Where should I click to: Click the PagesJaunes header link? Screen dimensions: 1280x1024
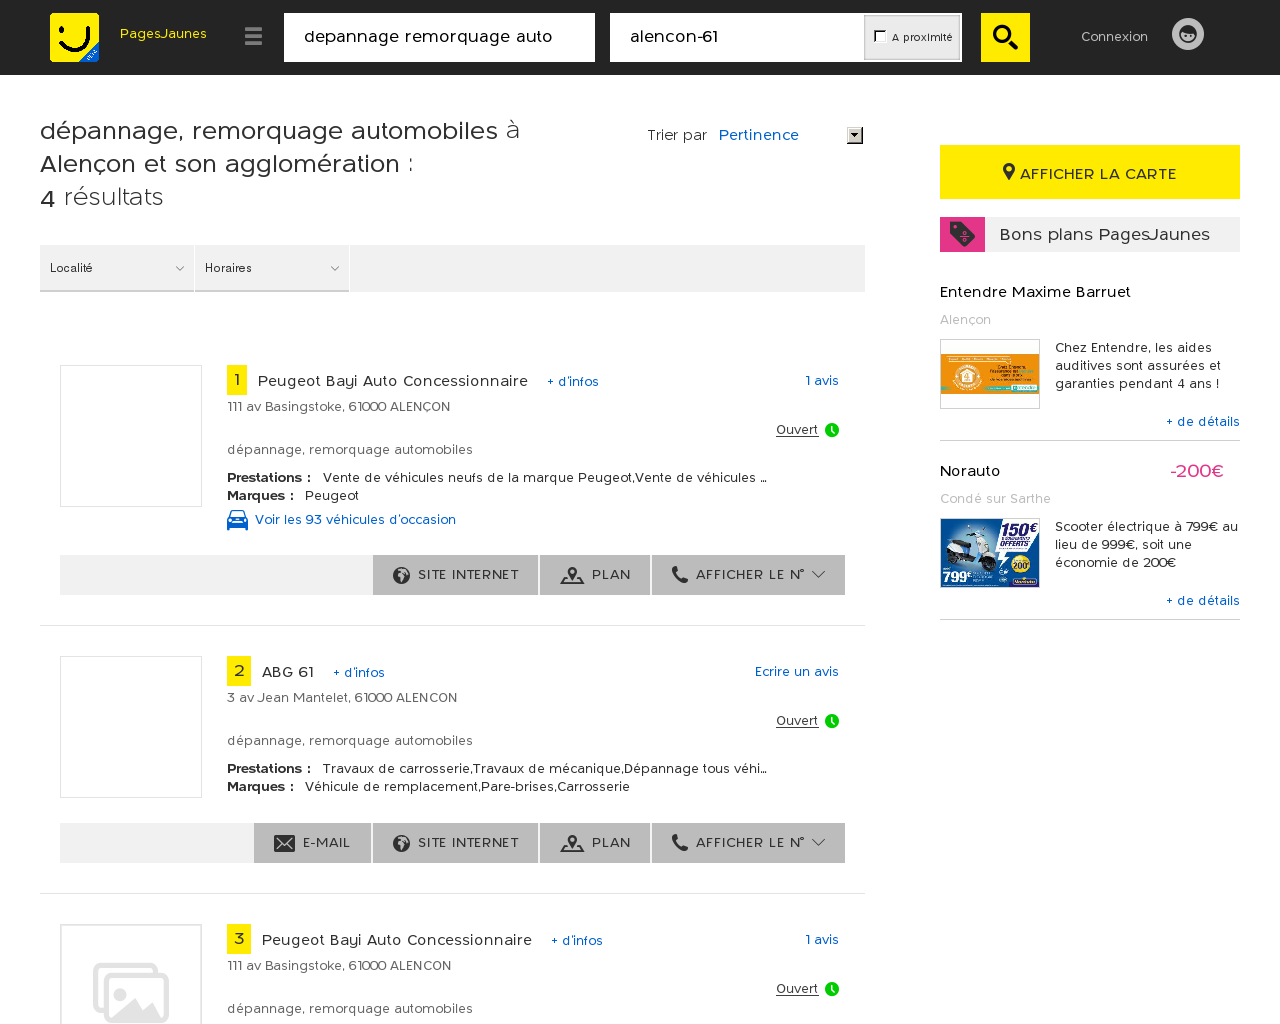pos(163,34)
